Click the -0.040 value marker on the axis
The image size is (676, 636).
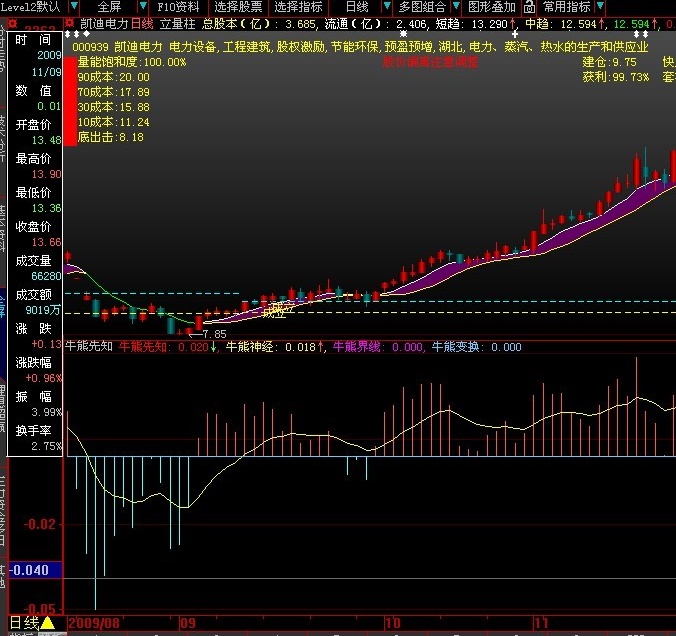pos(30,570)
